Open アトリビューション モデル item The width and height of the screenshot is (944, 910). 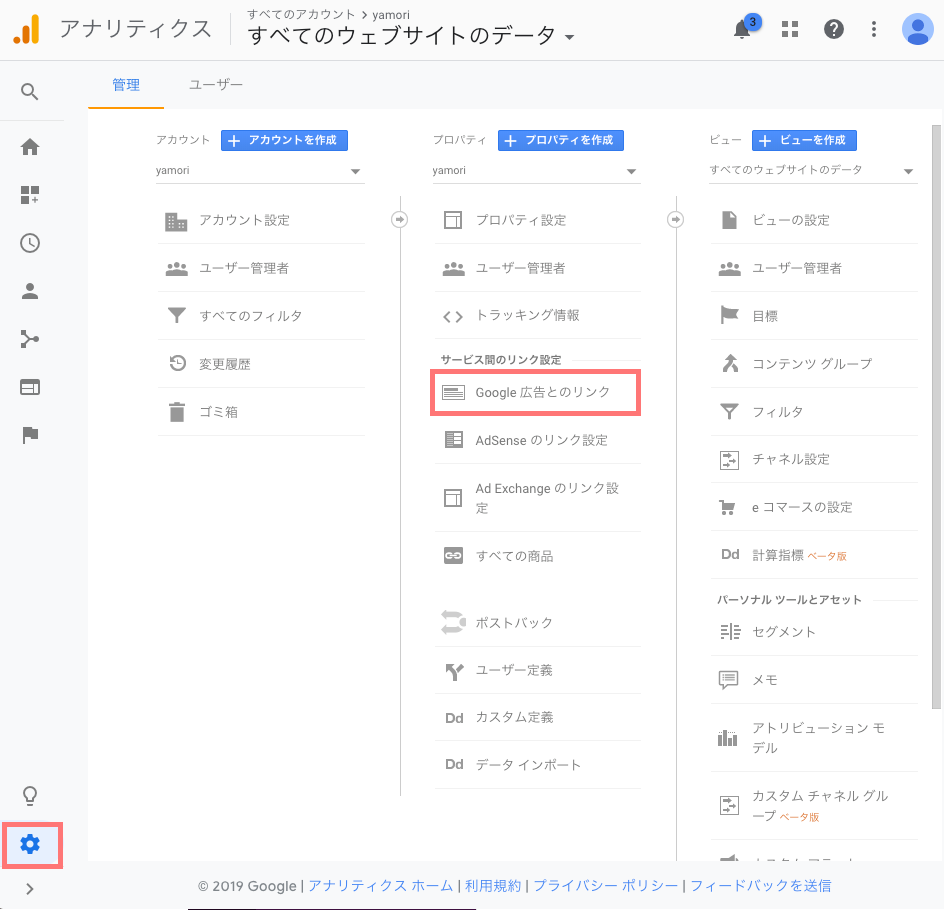tap(814, 738)
